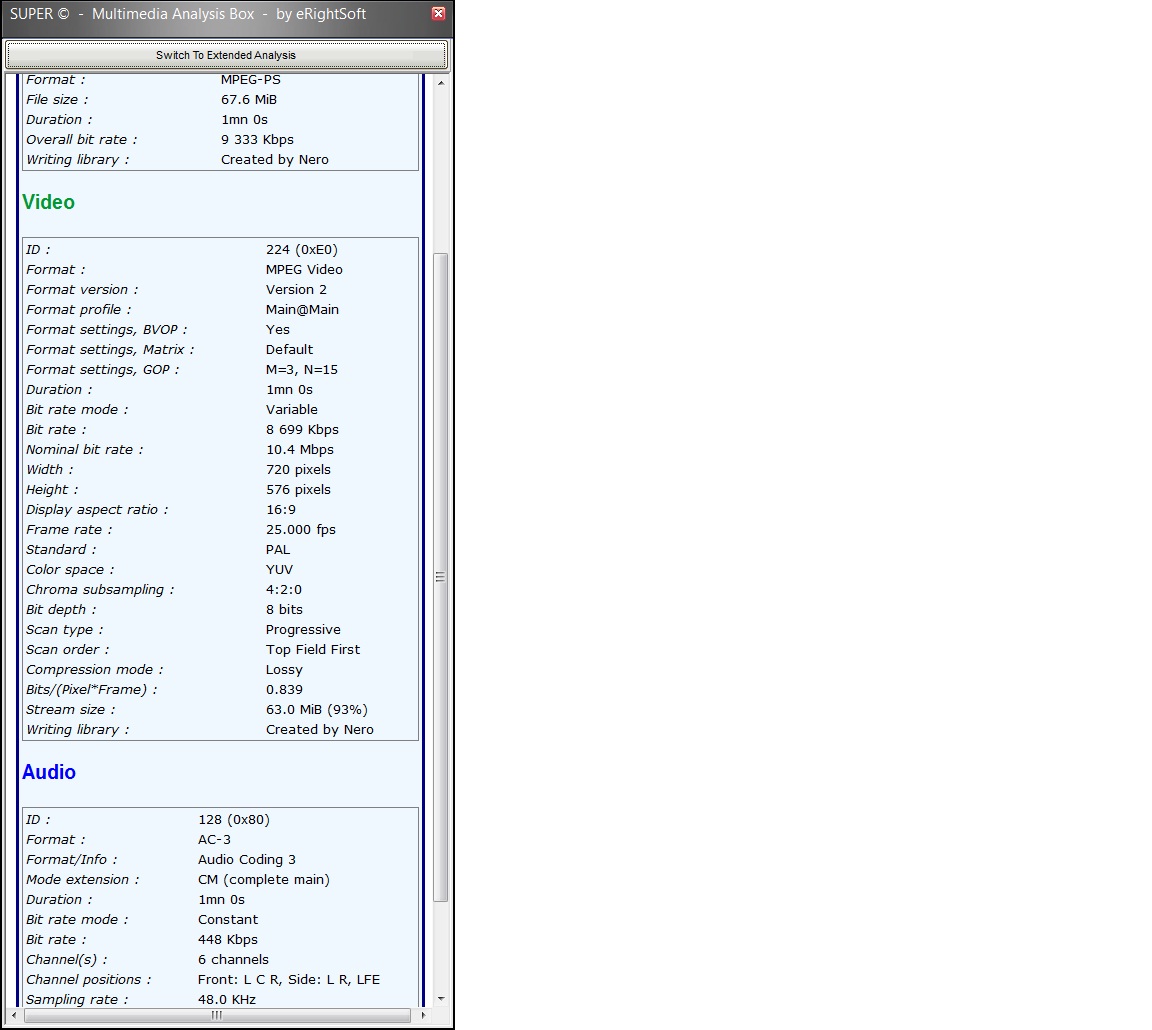Click the window title SUPER Multimedia Analysis Box
Image resolution: width=1152 pixels, height=1030 pixels.
(187, 14)
